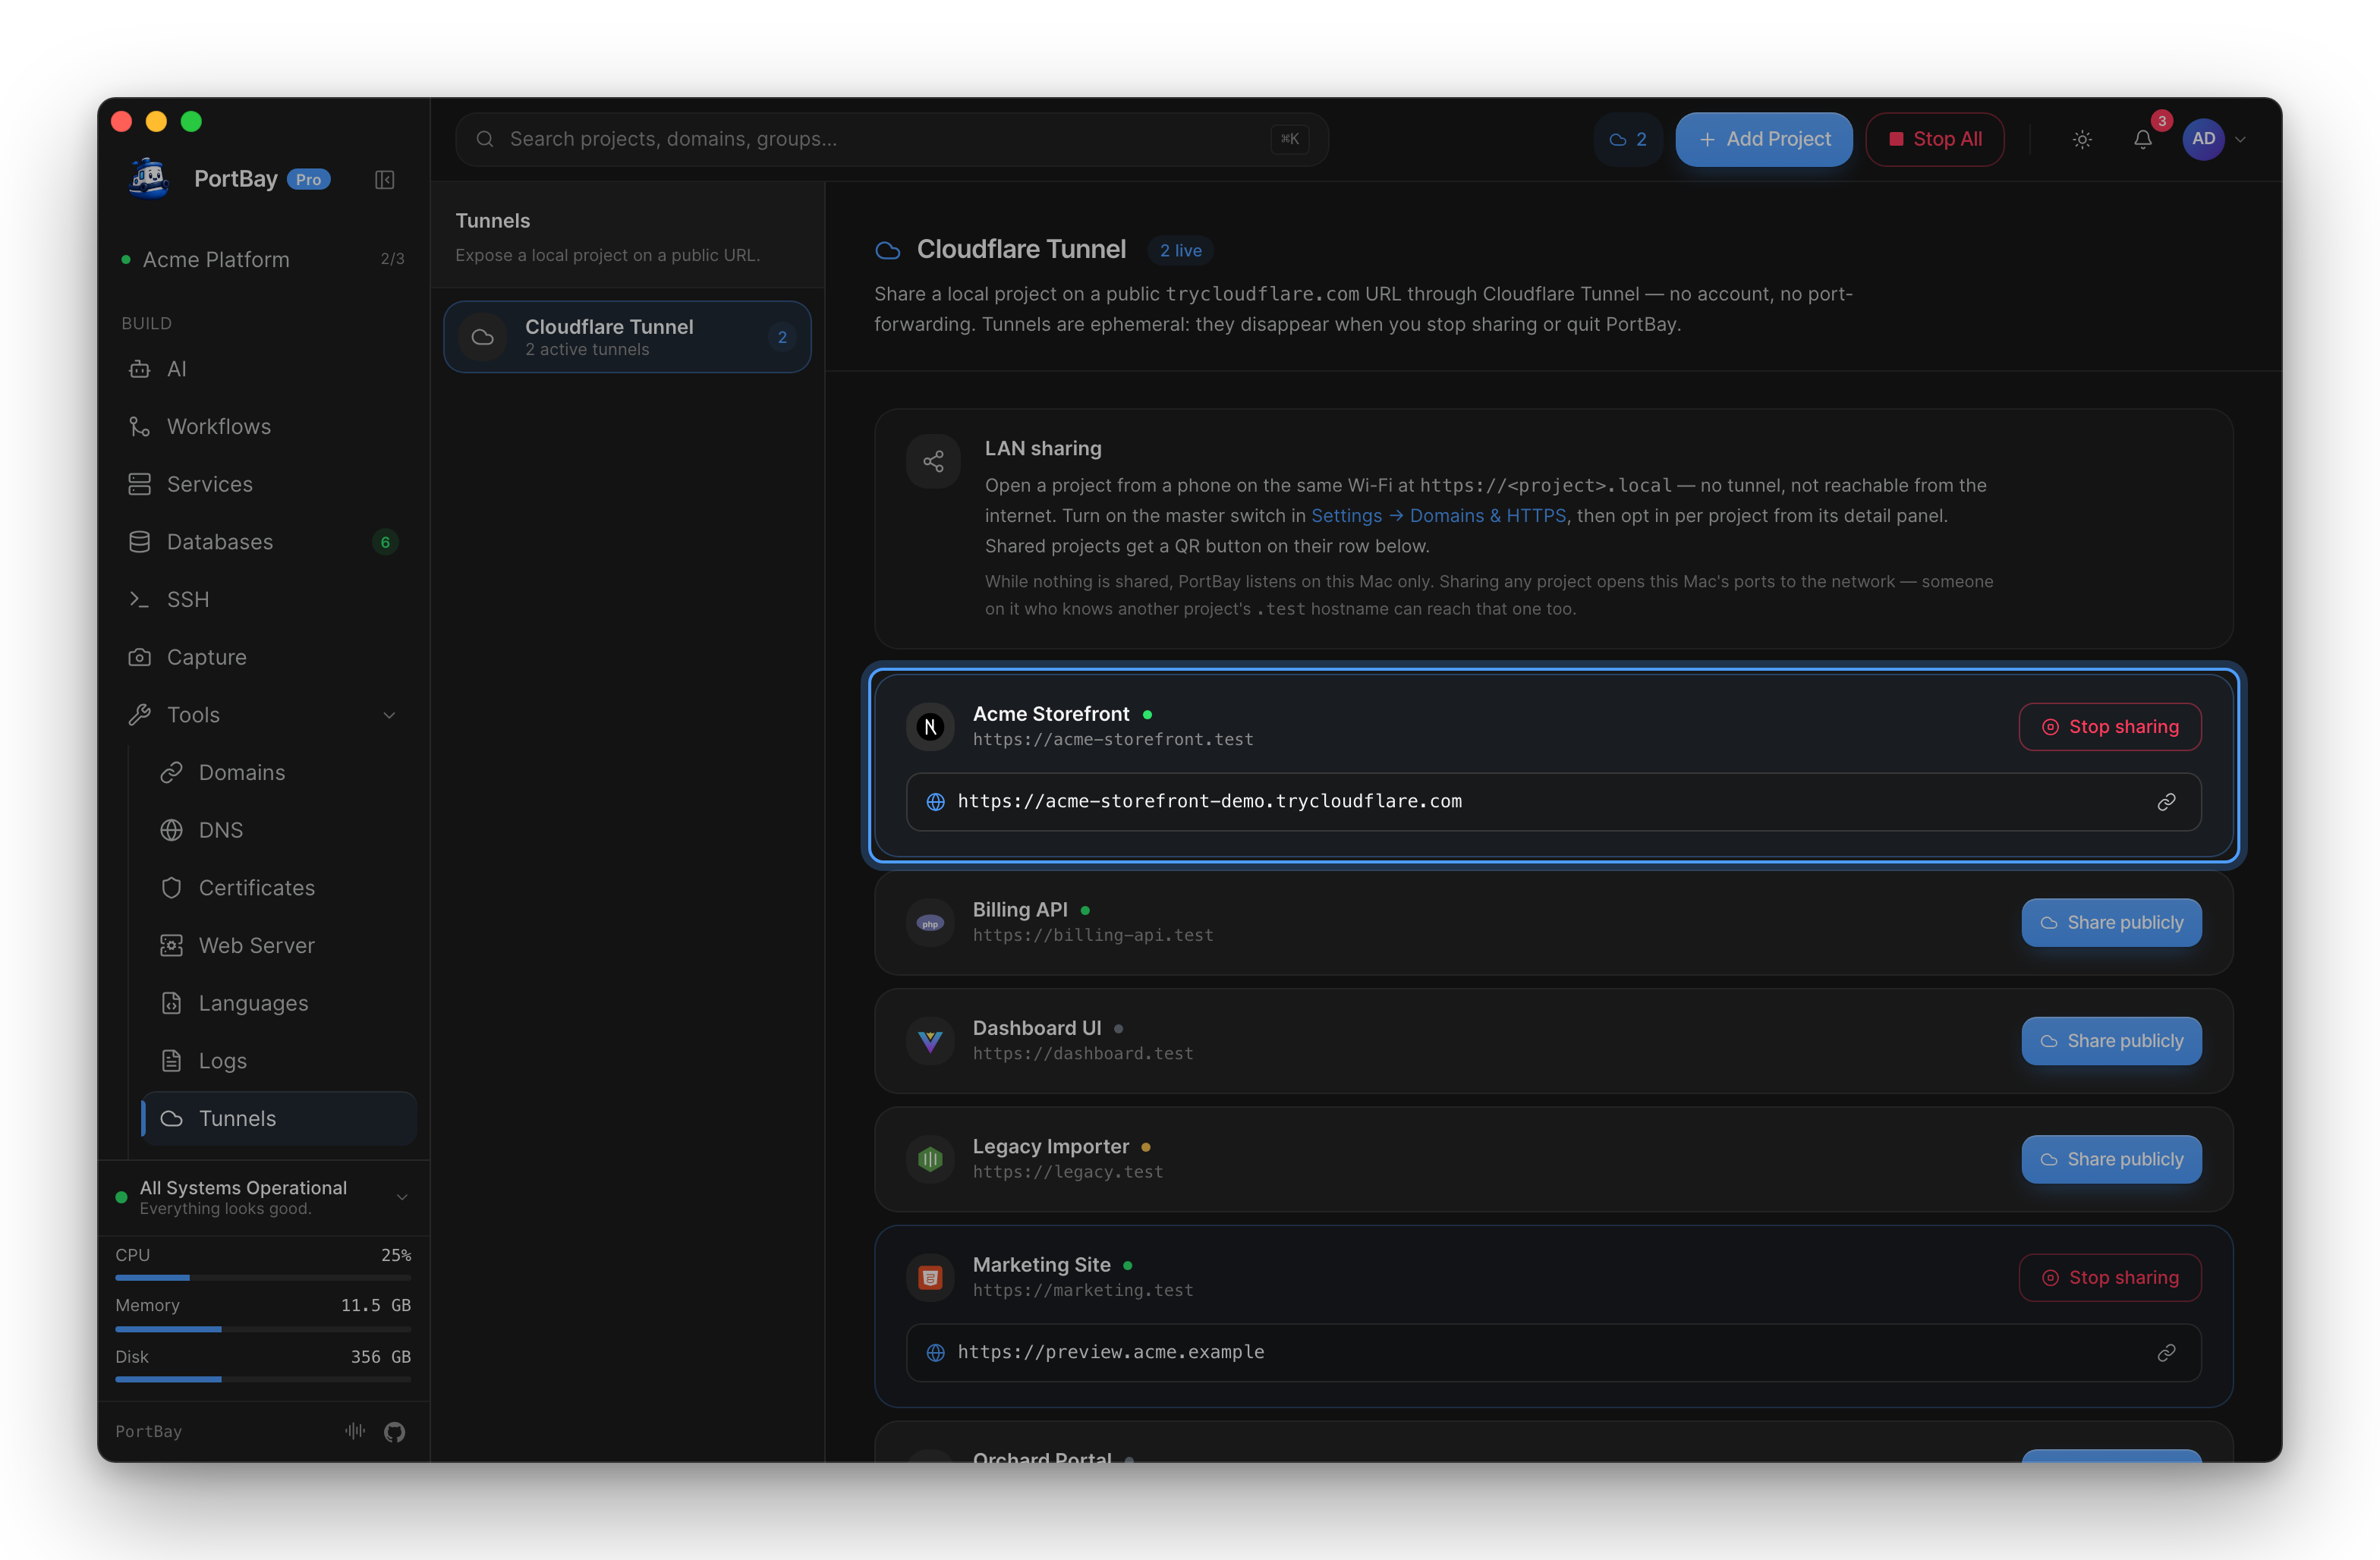The image size is (2380, 1560).
Task: Stop sharing Marketing Site
Action: tap(2110, 1278)
